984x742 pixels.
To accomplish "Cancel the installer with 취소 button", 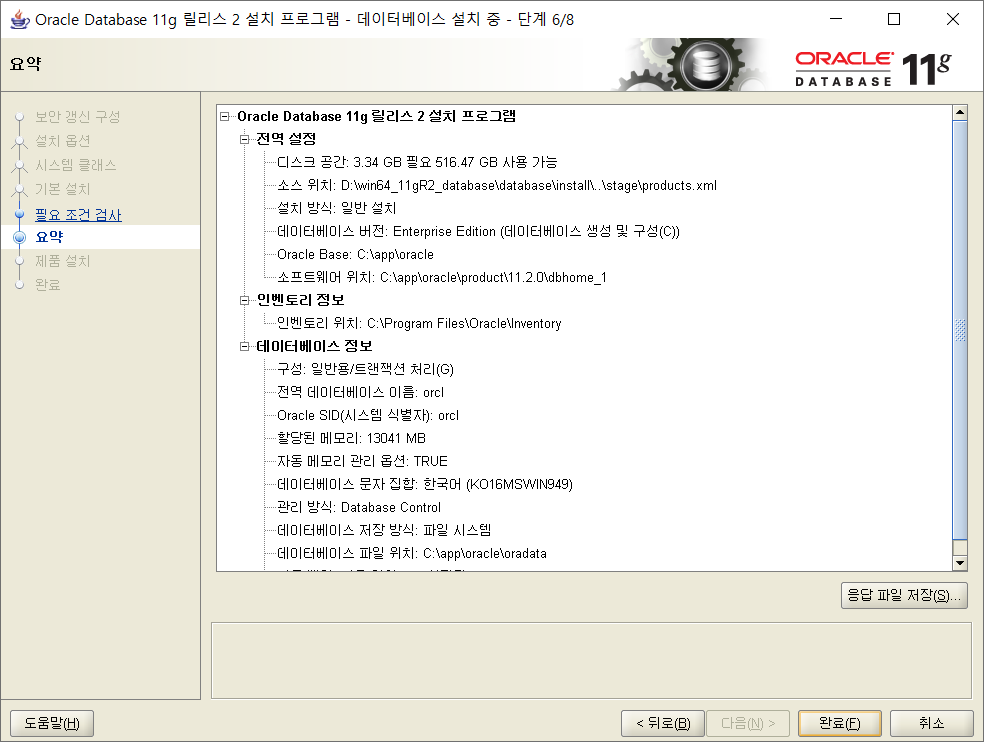I will (x=931, y=723).
